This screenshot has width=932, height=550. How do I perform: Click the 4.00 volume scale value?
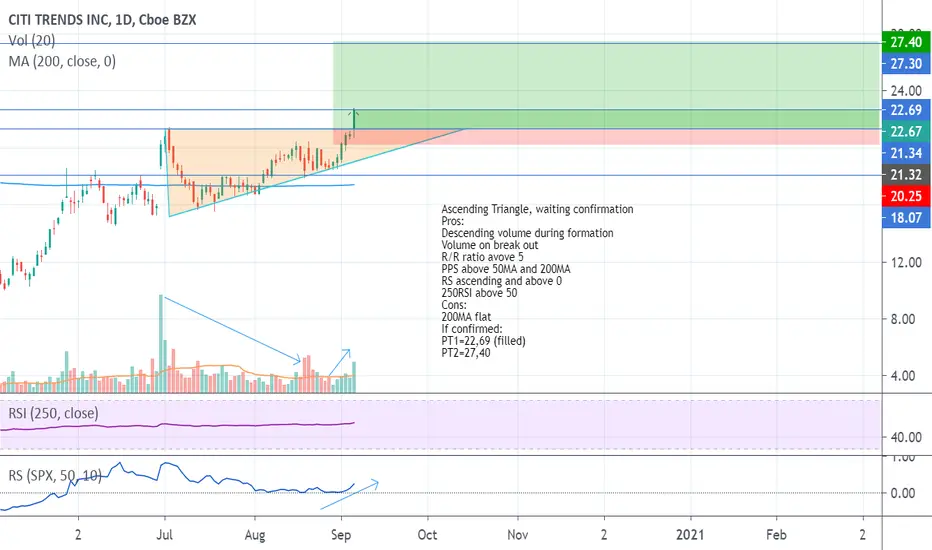coord(902,376)
